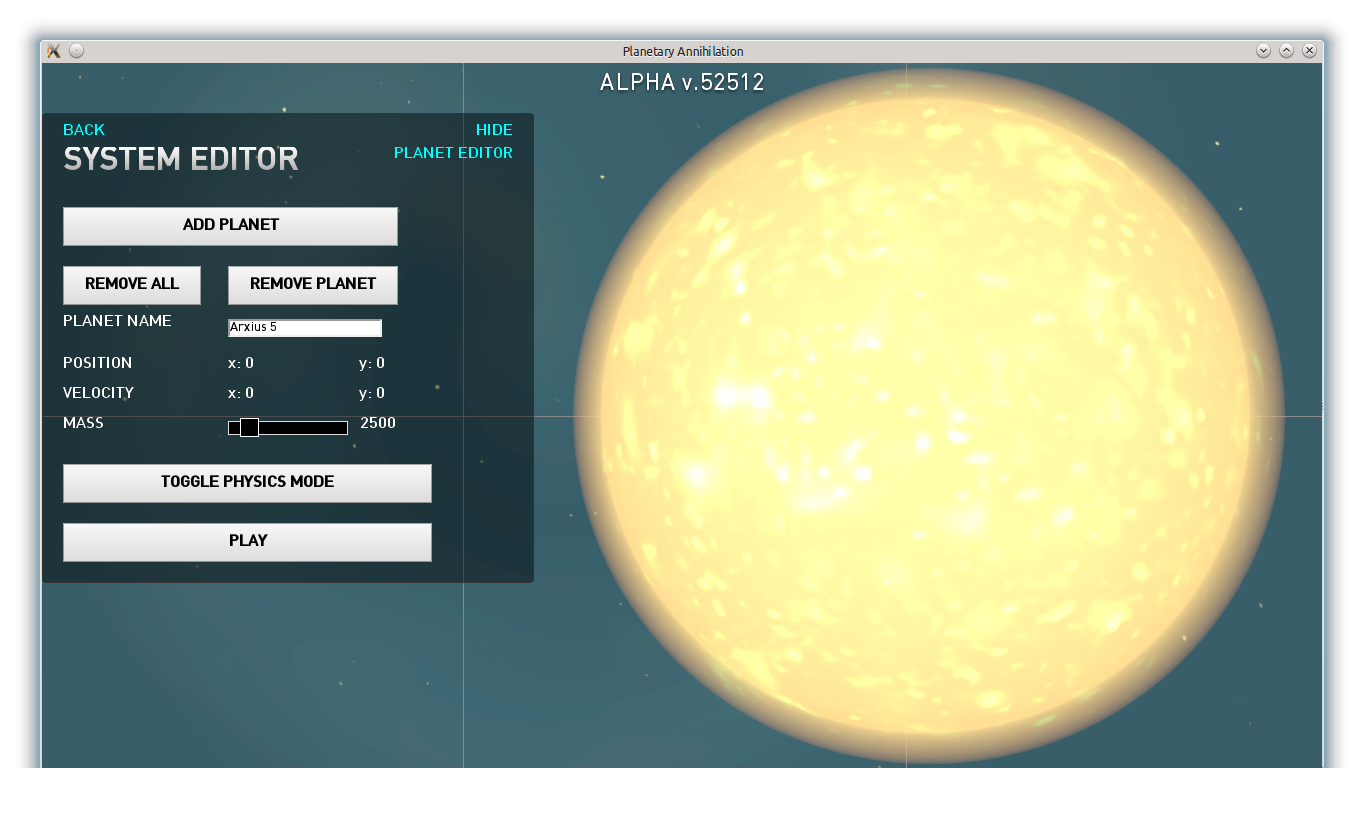
Task: Click the round pin button in title bar
Action: [x=77, y=51]
